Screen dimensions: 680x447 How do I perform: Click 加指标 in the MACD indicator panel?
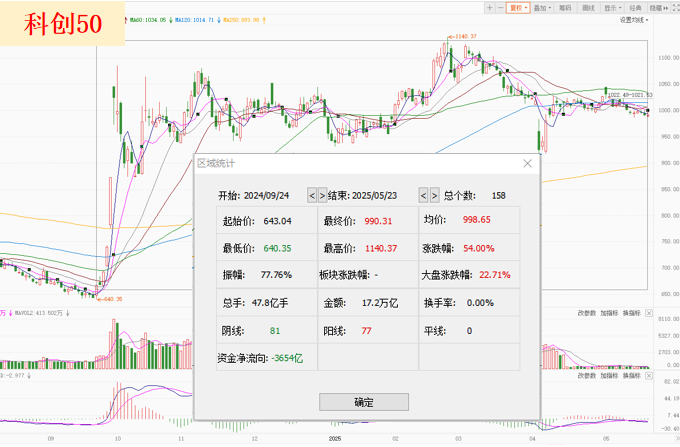coord(609,375)
